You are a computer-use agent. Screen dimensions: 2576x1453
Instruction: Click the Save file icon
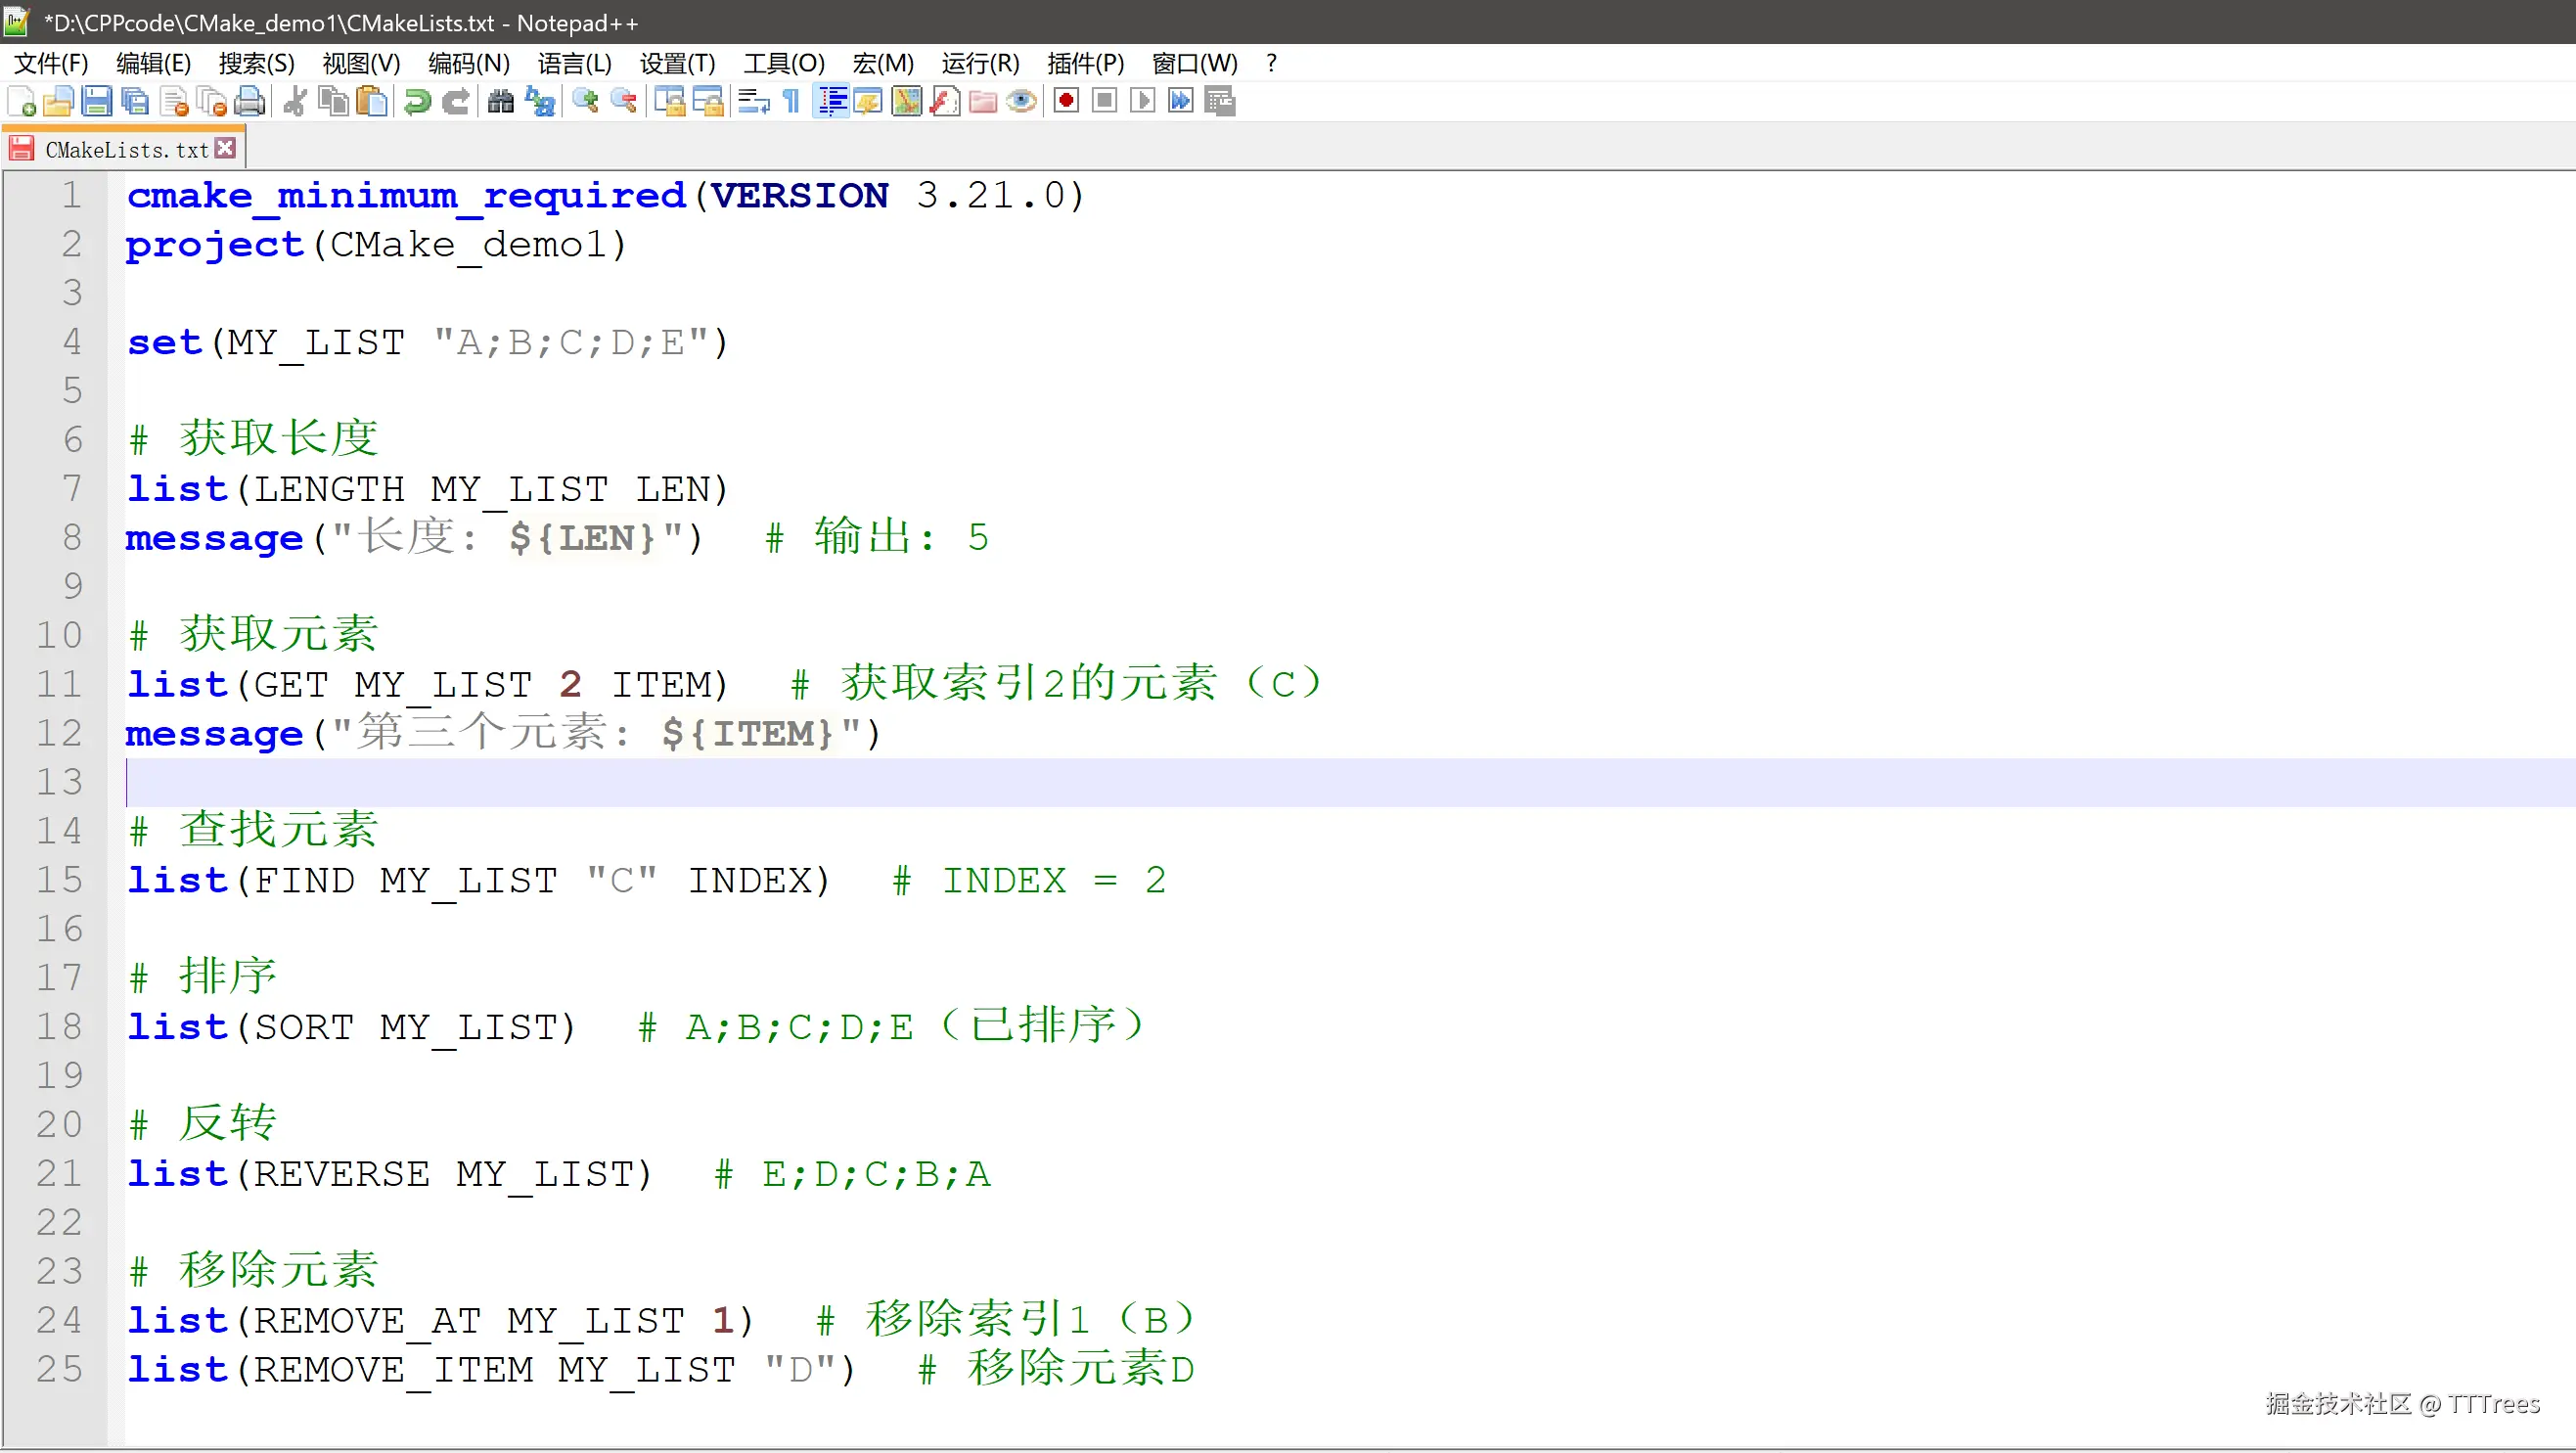(x=97, y=102)
